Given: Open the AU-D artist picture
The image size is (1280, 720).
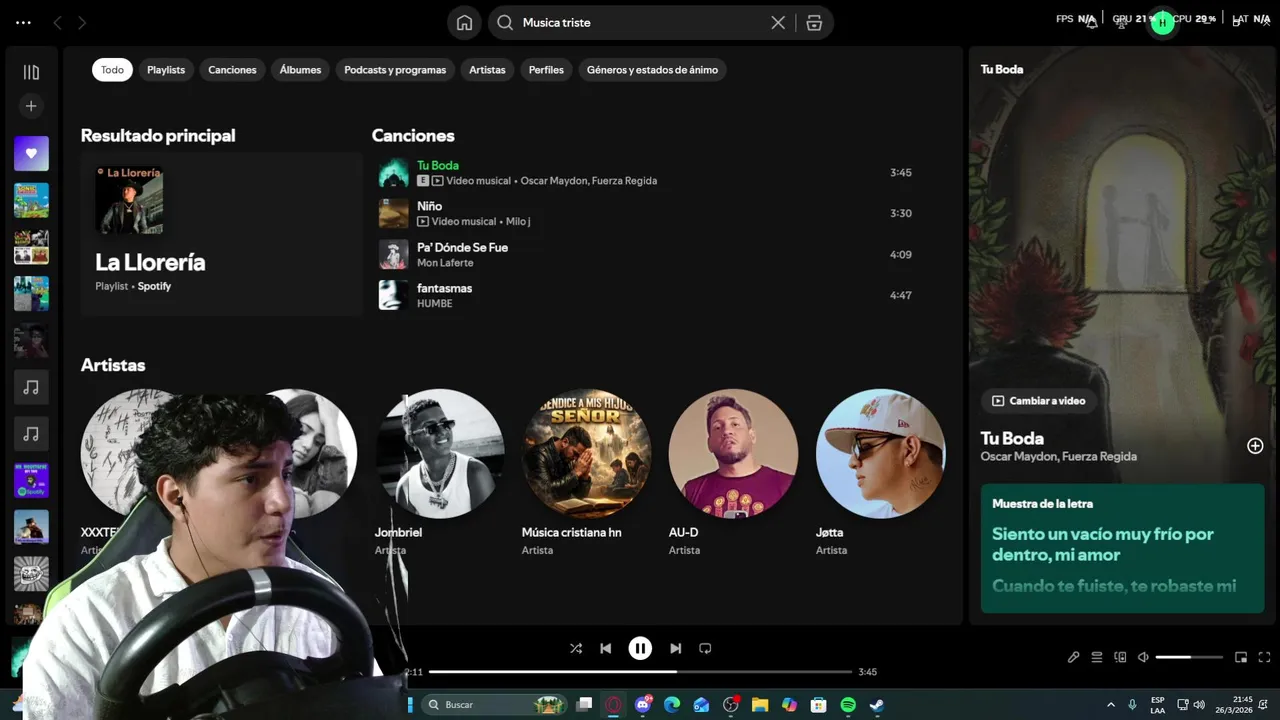Looking at the screenshot, I should (x=733, y=453).
